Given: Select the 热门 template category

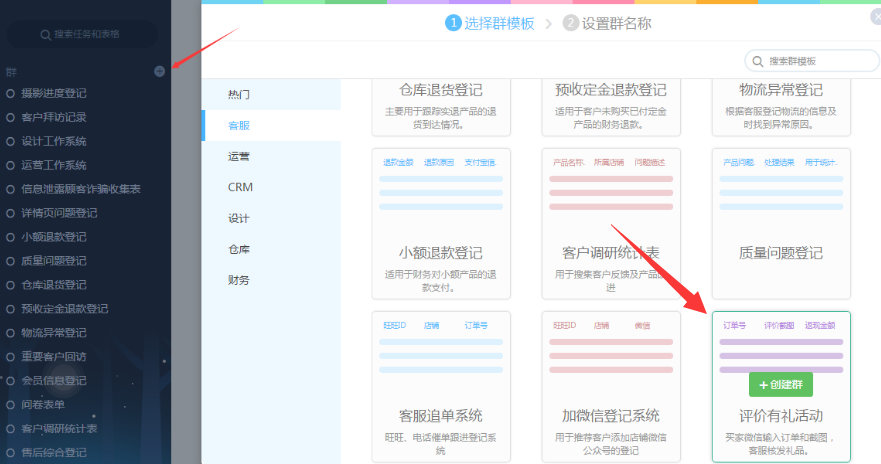Looking at the screenshot, I should point(271,94).
